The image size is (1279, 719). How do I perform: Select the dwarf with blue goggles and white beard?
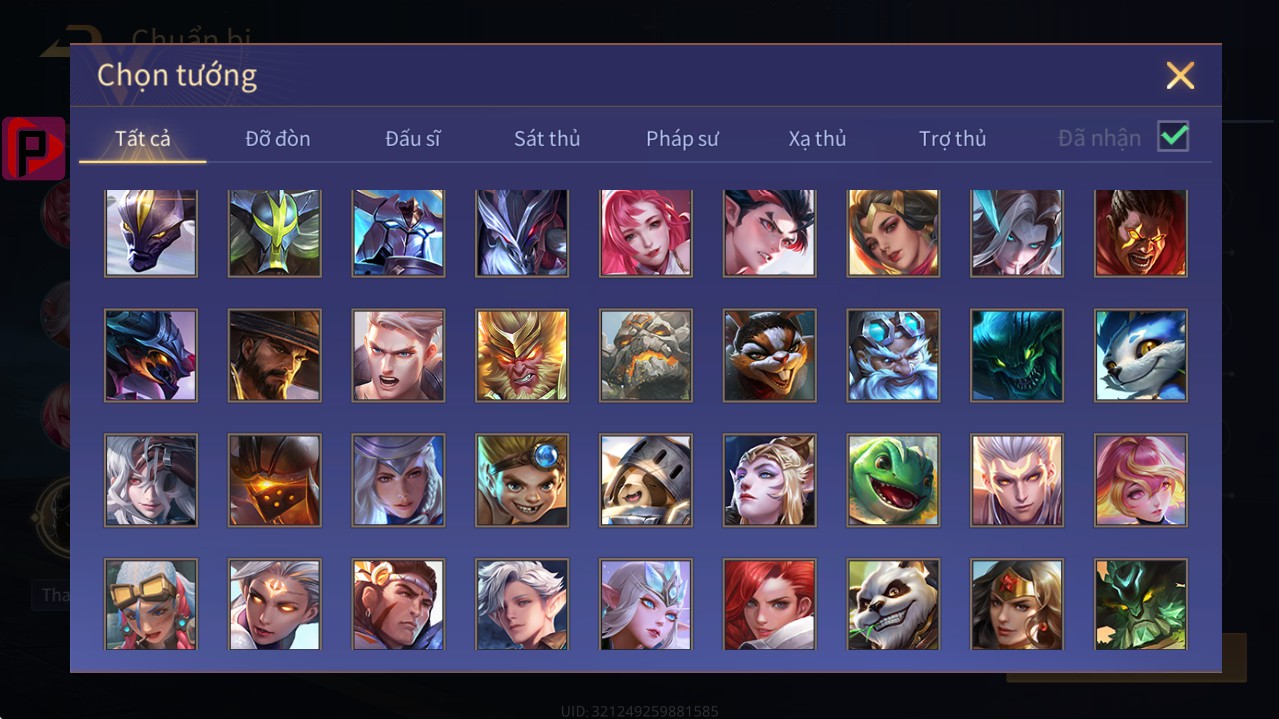pyautogui.click(x=893, y=356)
